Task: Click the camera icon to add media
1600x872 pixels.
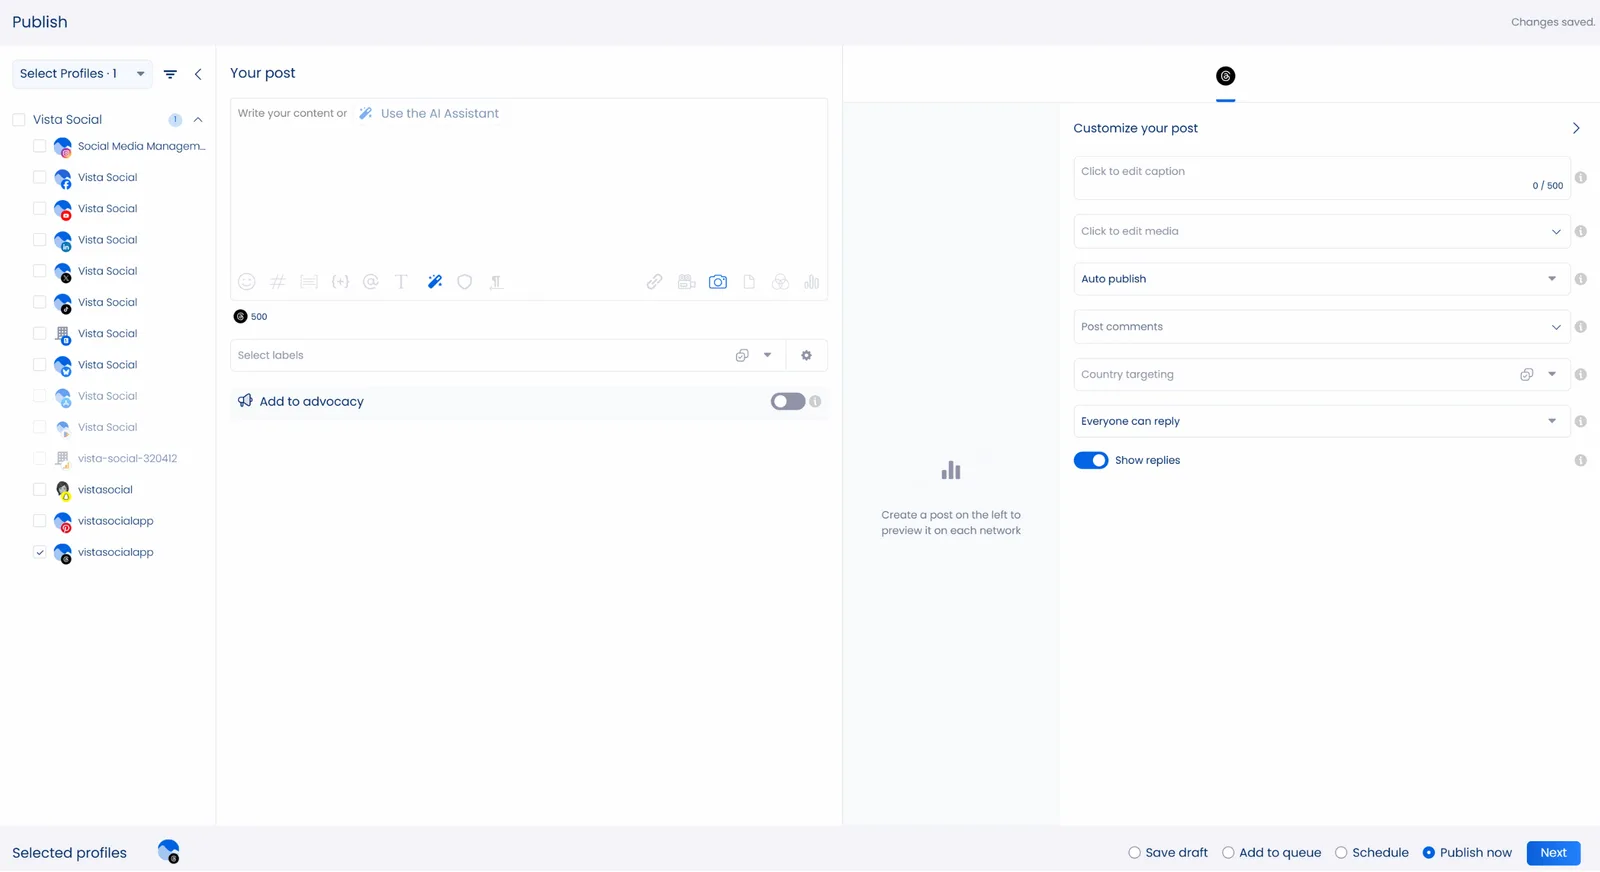Action: [x=718, y=282]
